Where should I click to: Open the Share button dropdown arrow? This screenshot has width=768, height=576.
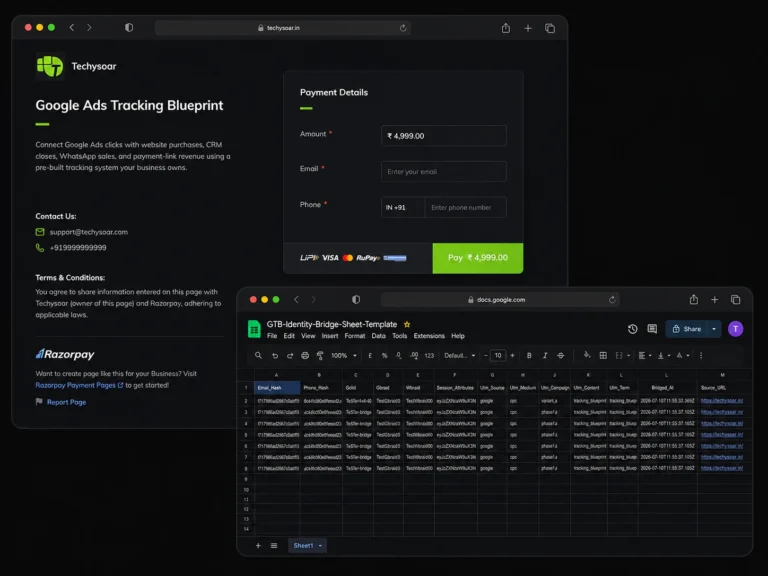(714, 329)
